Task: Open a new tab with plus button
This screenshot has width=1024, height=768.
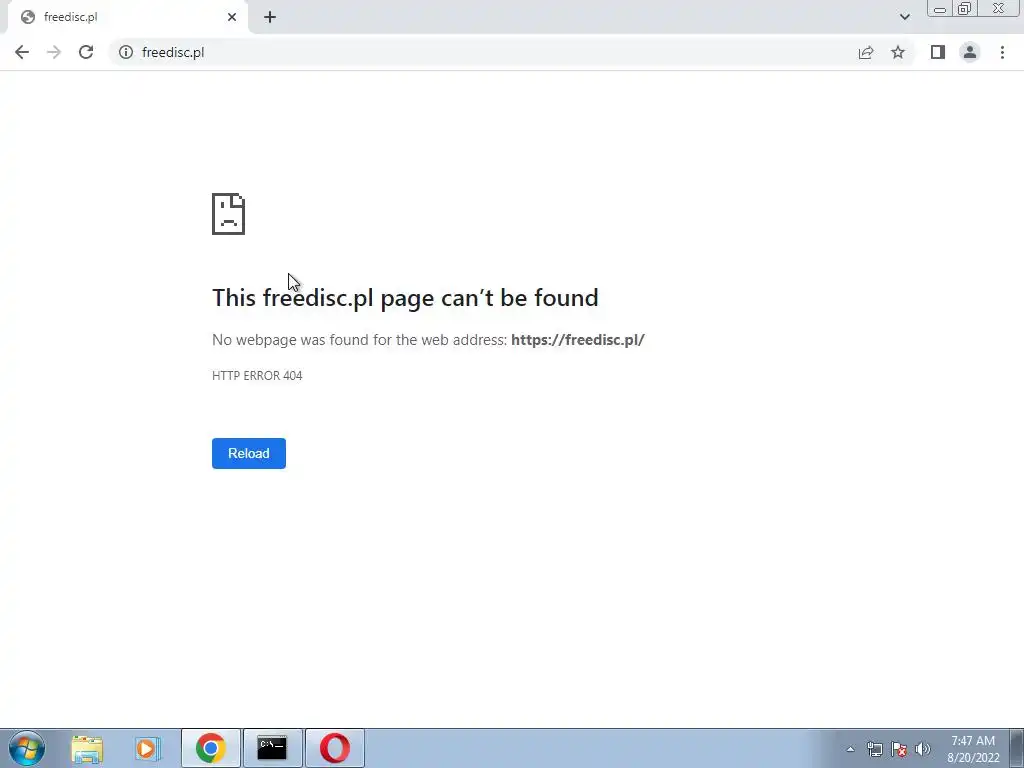Action: click(x=270, y=17)
